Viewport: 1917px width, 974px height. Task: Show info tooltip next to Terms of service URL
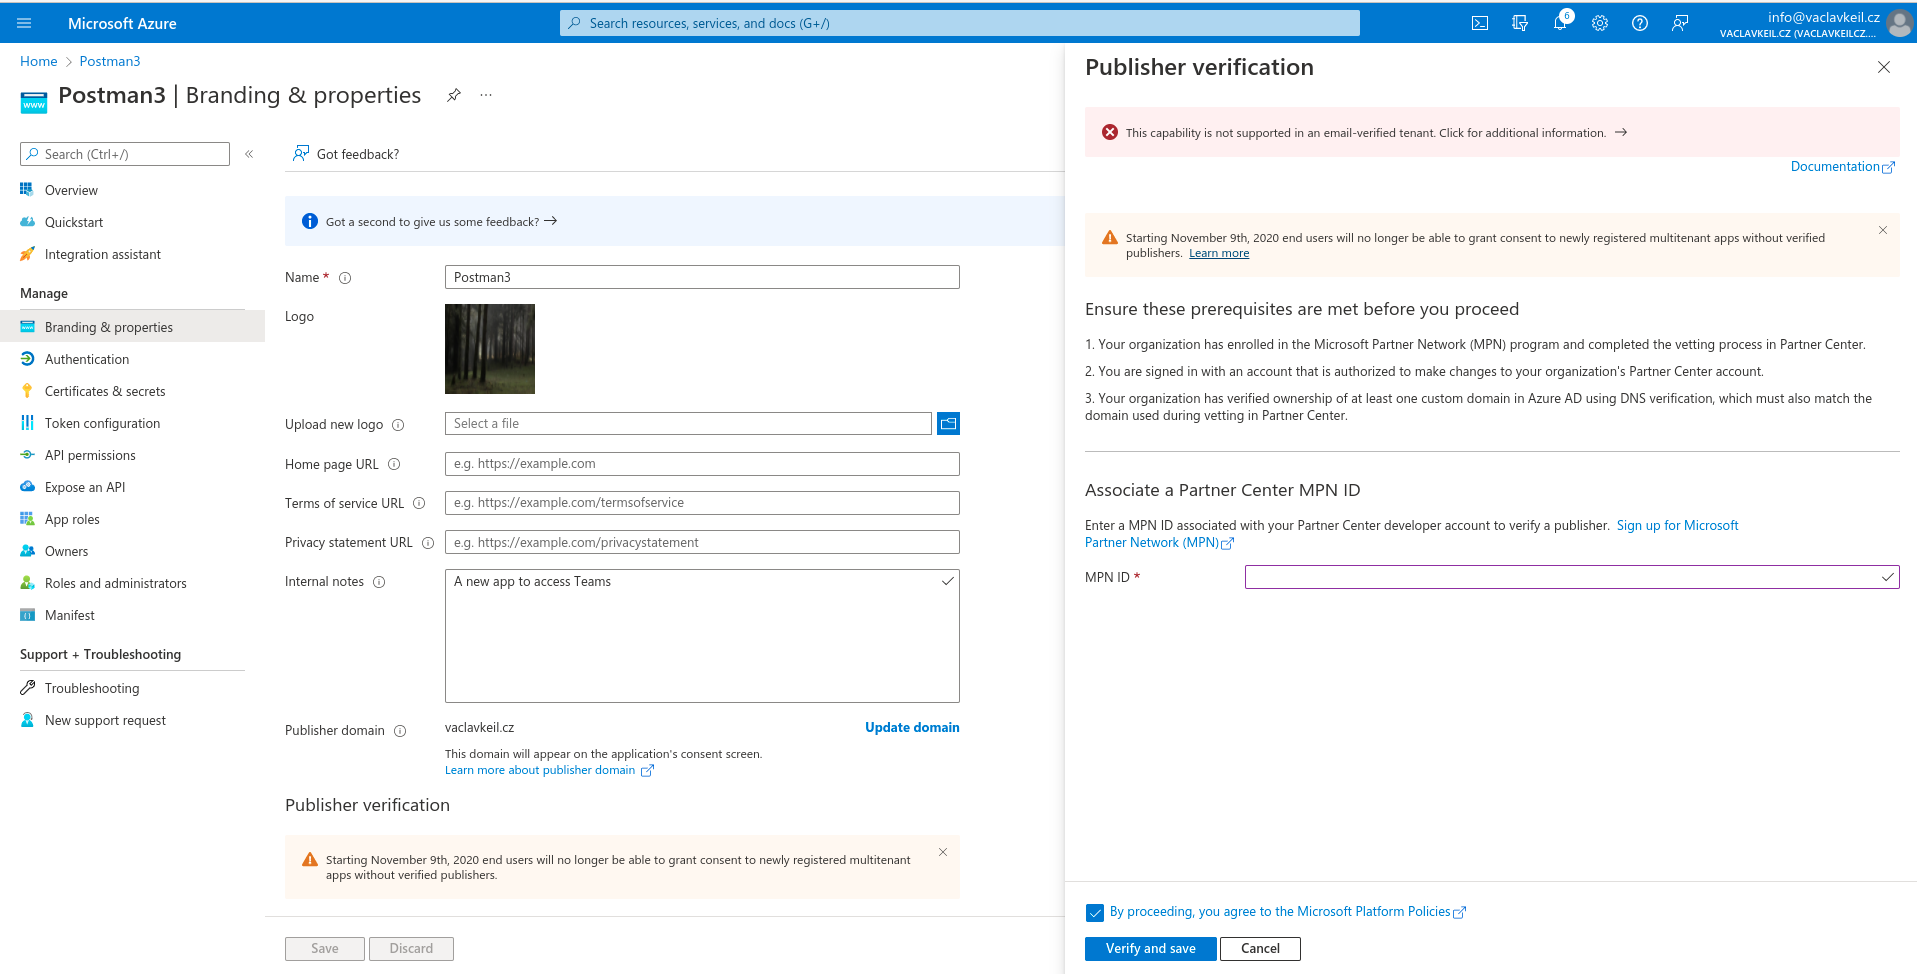[419, 503]
